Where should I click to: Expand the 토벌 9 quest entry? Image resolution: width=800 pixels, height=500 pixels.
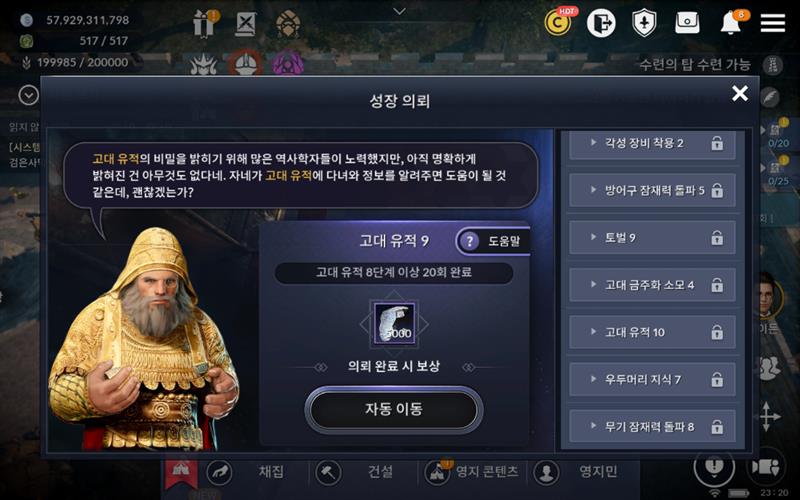(652, 238)
